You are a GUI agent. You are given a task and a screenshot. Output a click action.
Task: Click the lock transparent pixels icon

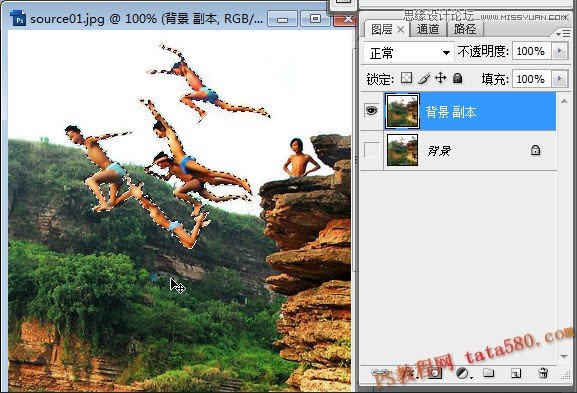406,78
